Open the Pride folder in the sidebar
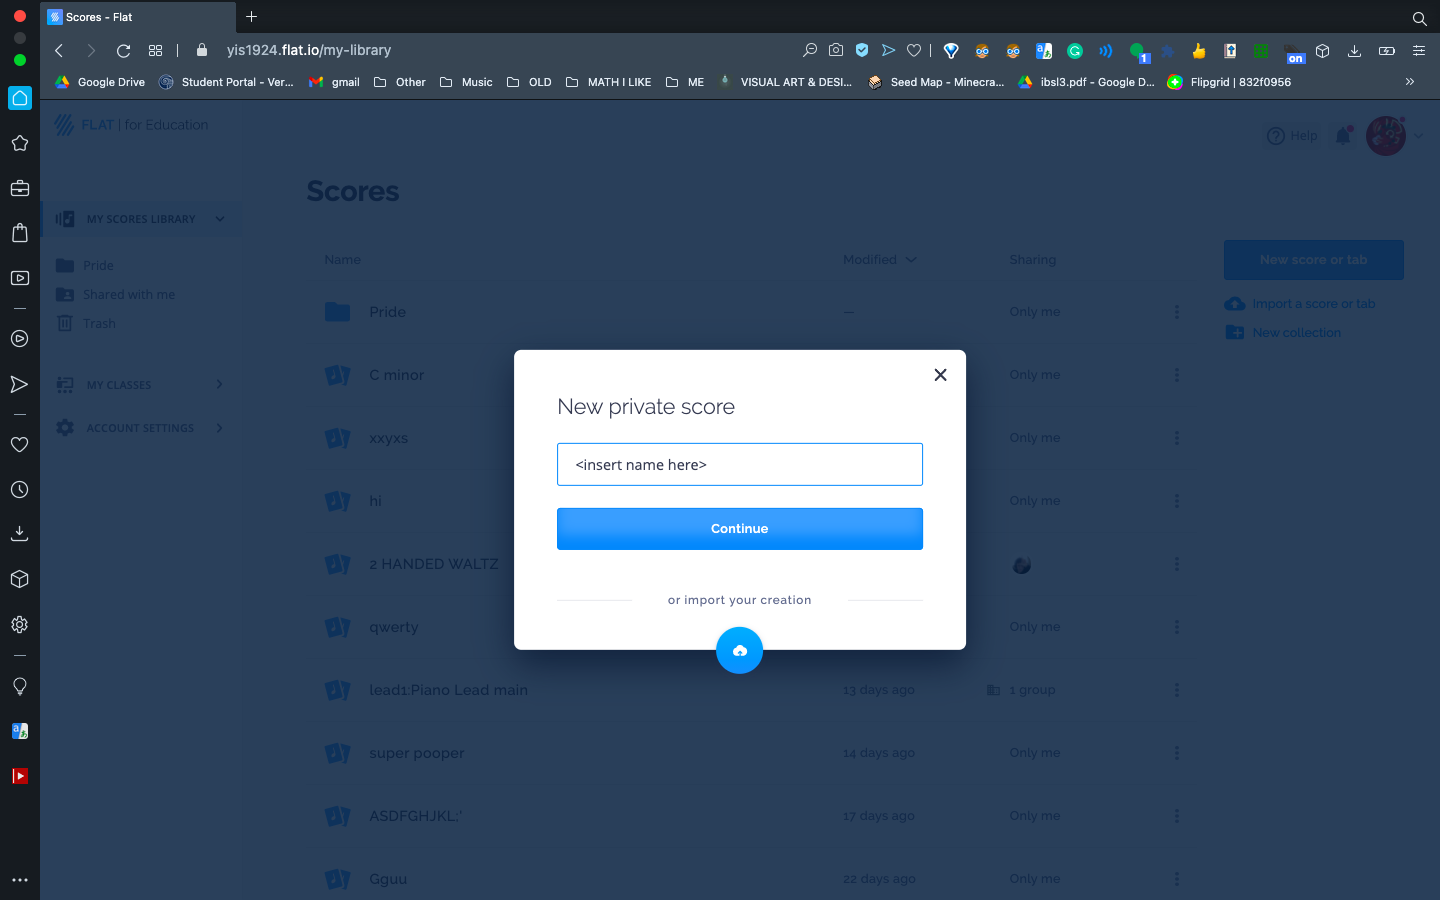This screenshot has width=1440, height=900. (96, 265)
